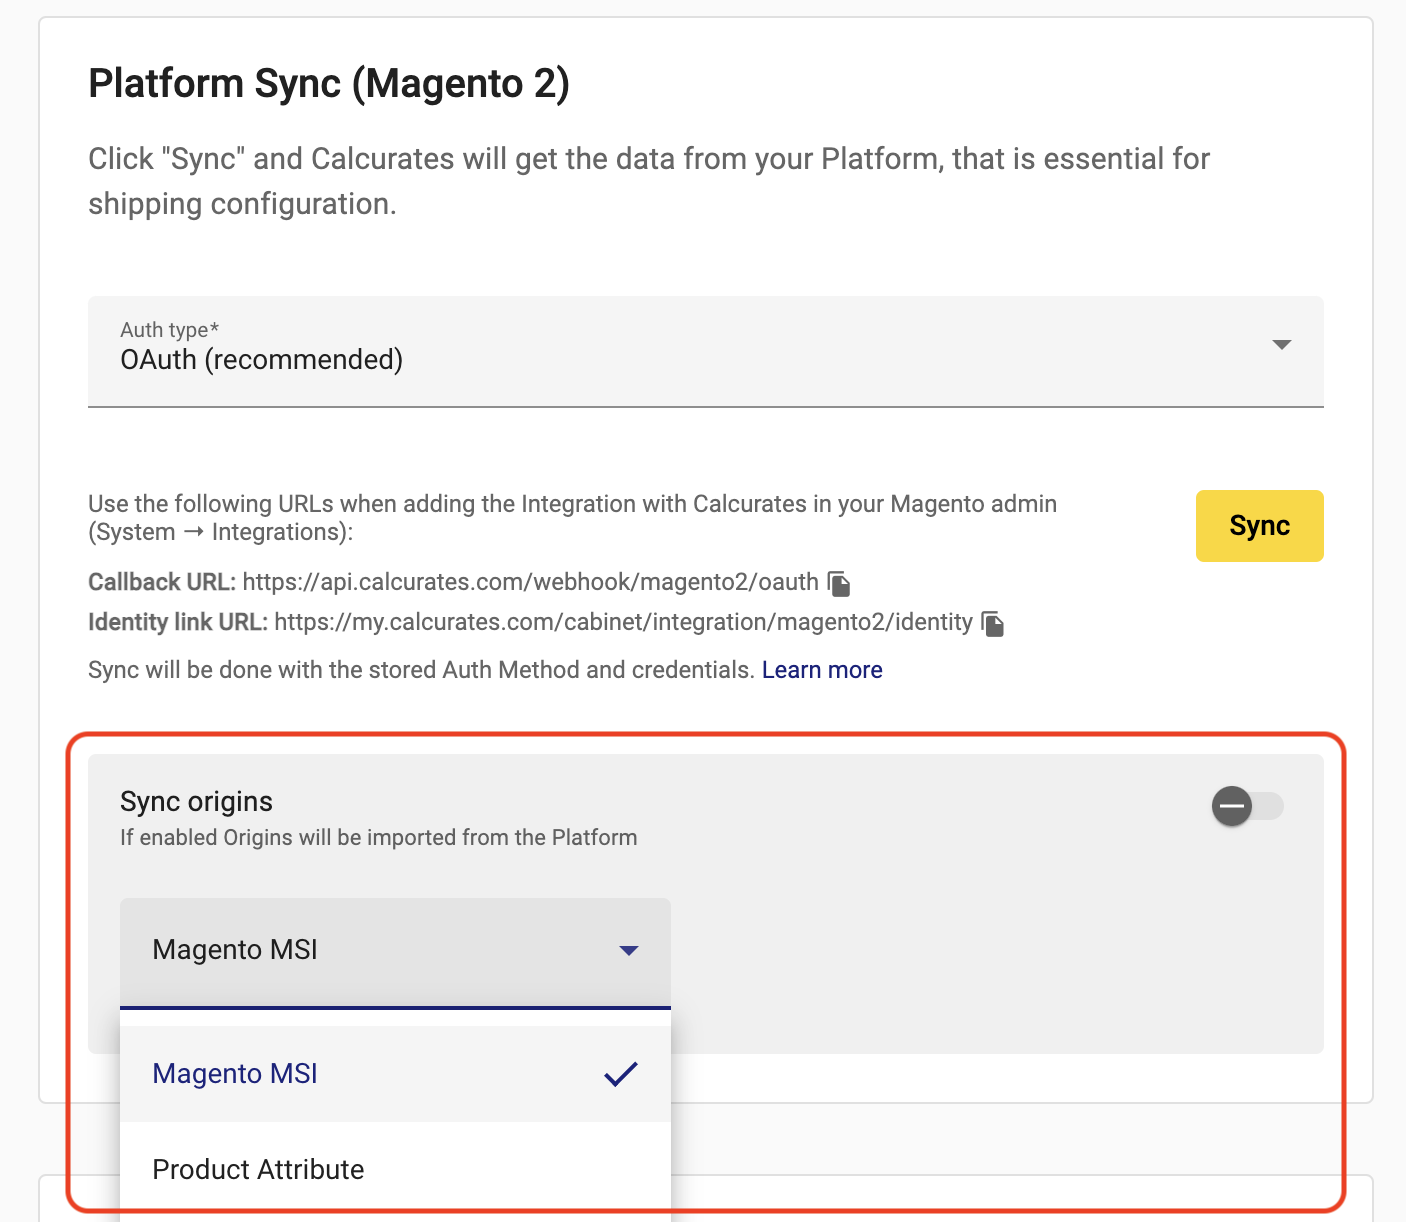The height and width of the screenshot is (1222, 1406).
Task: Click the Sync origins label
Action: (x=197, y=802)
